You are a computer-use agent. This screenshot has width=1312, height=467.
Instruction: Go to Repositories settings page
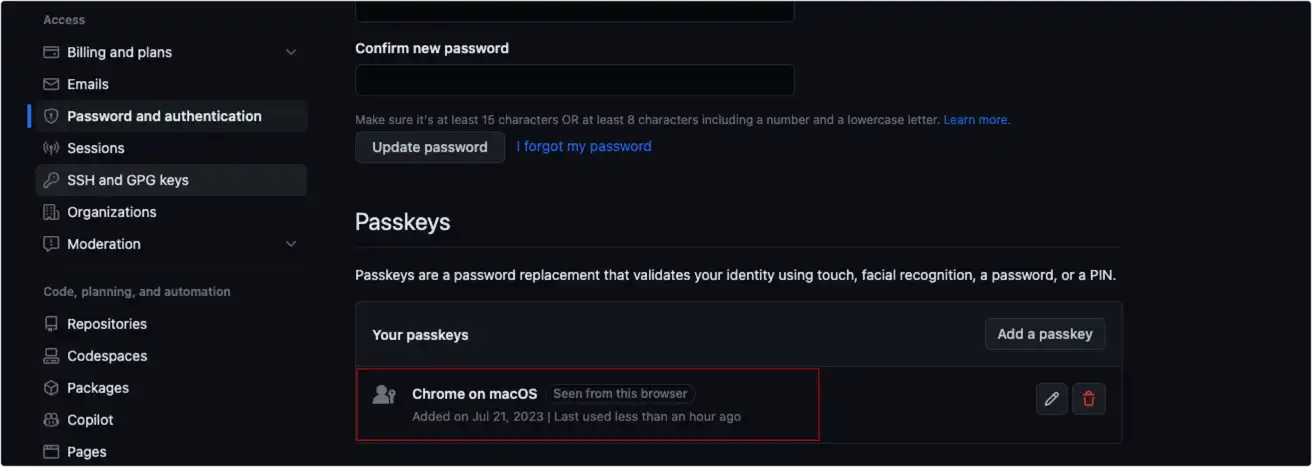107,324
